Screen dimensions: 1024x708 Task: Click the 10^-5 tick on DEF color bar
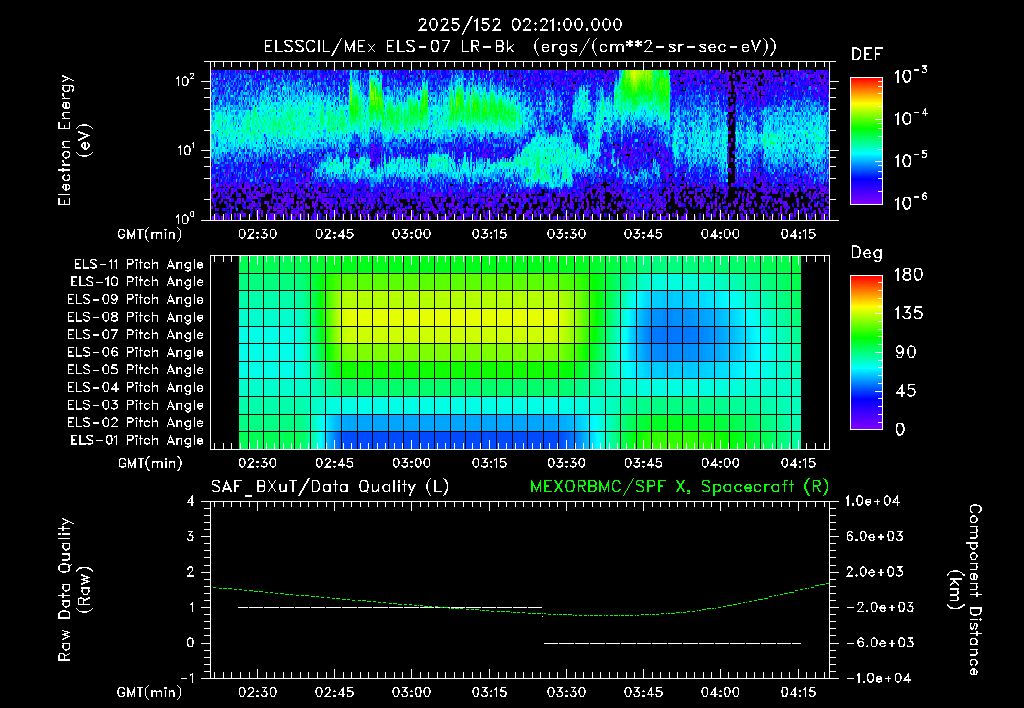pos(911,160)
